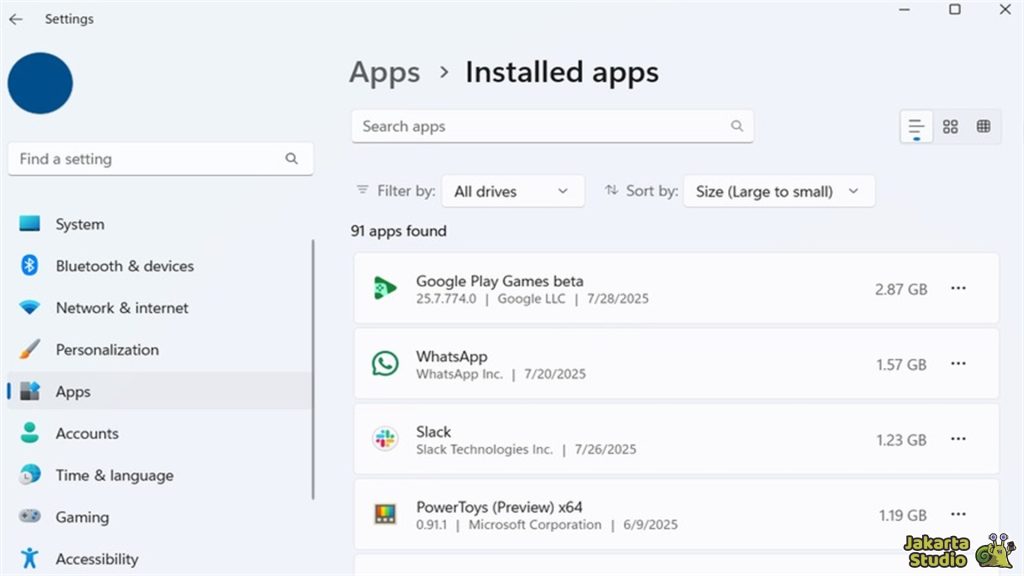Open Personalization settings
This screenshot has height=576, width=1024.
107,349
